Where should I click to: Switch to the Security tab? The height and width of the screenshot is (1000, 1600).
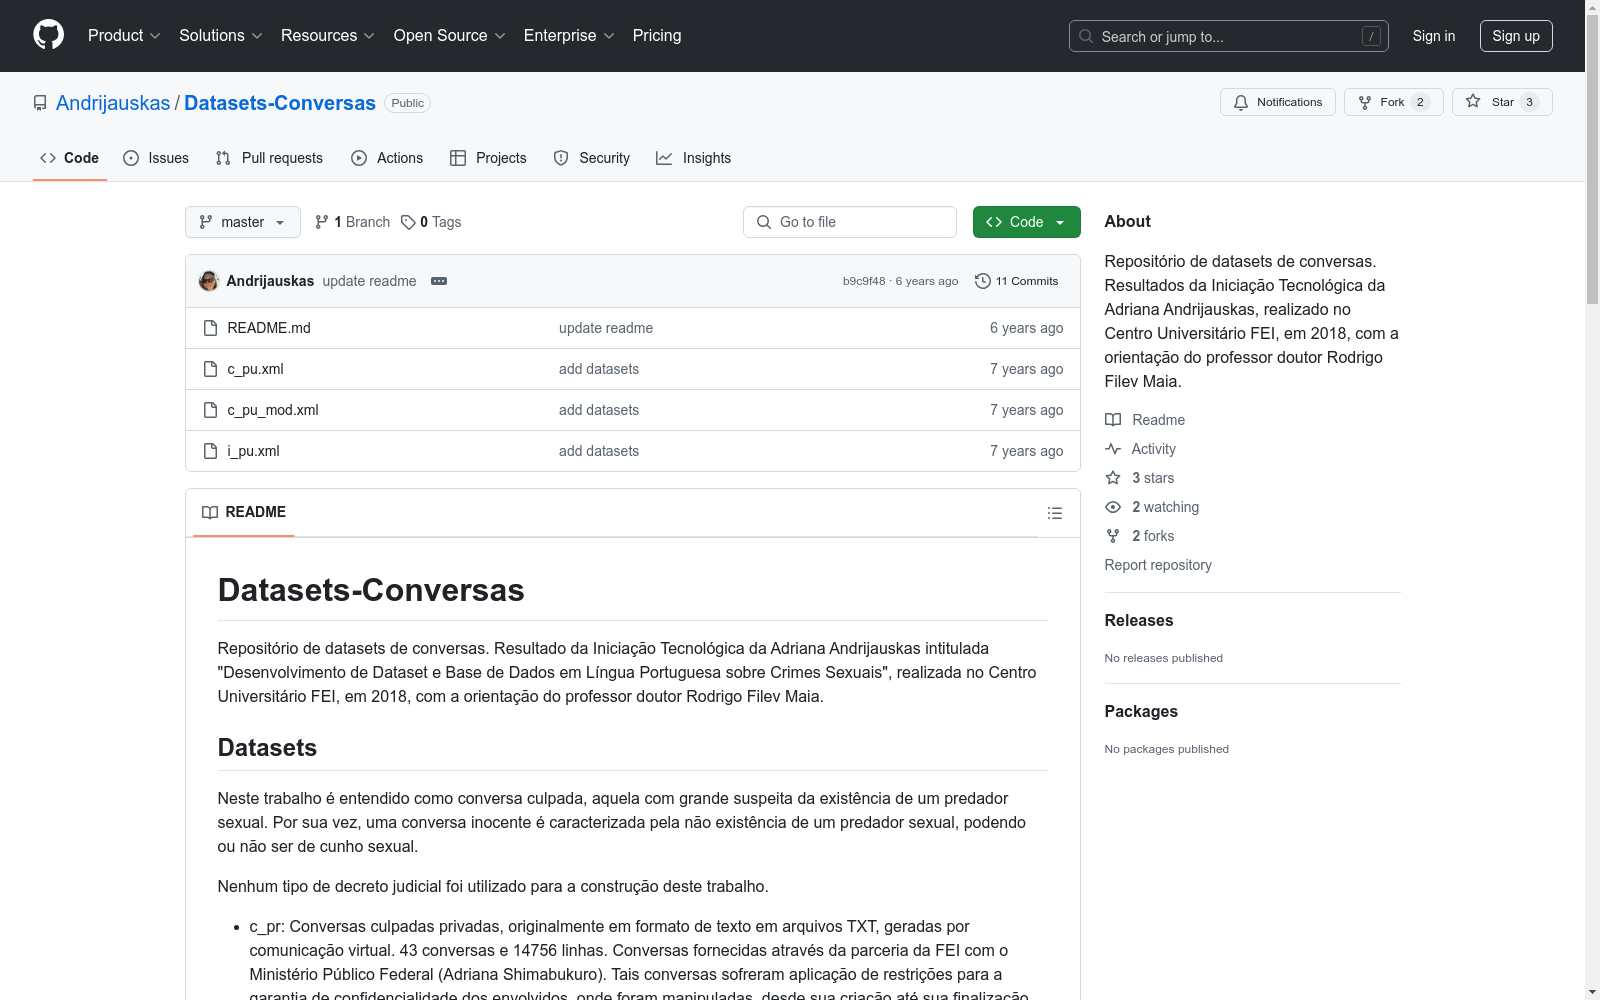[x=592, y=158]
